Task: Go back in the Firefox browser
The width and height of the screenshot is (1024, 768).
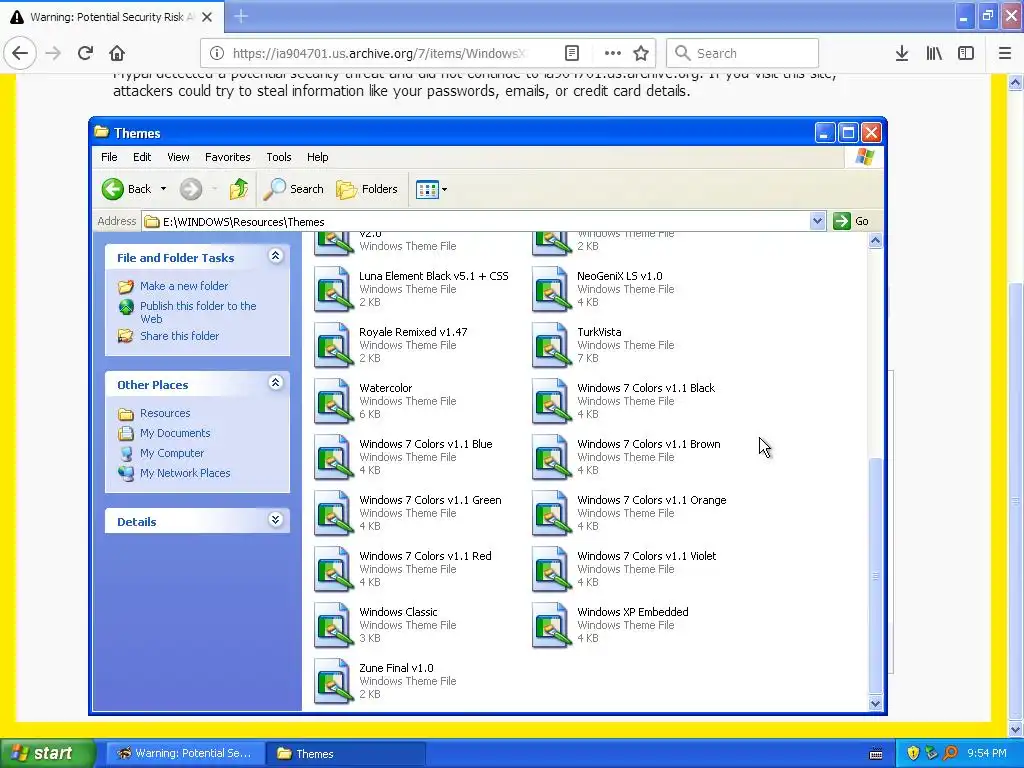Action: [x=20, y=53]
